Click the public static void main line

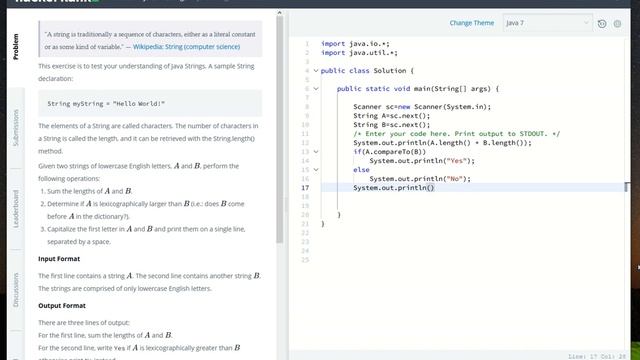[418, 89]
